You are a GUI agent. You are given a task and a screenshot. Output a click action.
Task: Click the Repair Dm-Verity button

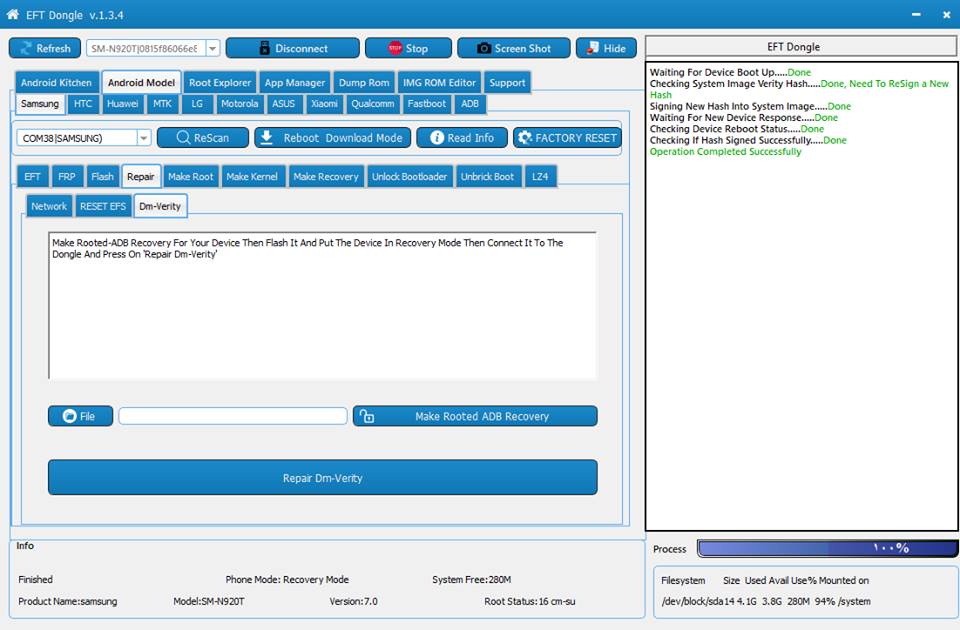tap(323, 478)
